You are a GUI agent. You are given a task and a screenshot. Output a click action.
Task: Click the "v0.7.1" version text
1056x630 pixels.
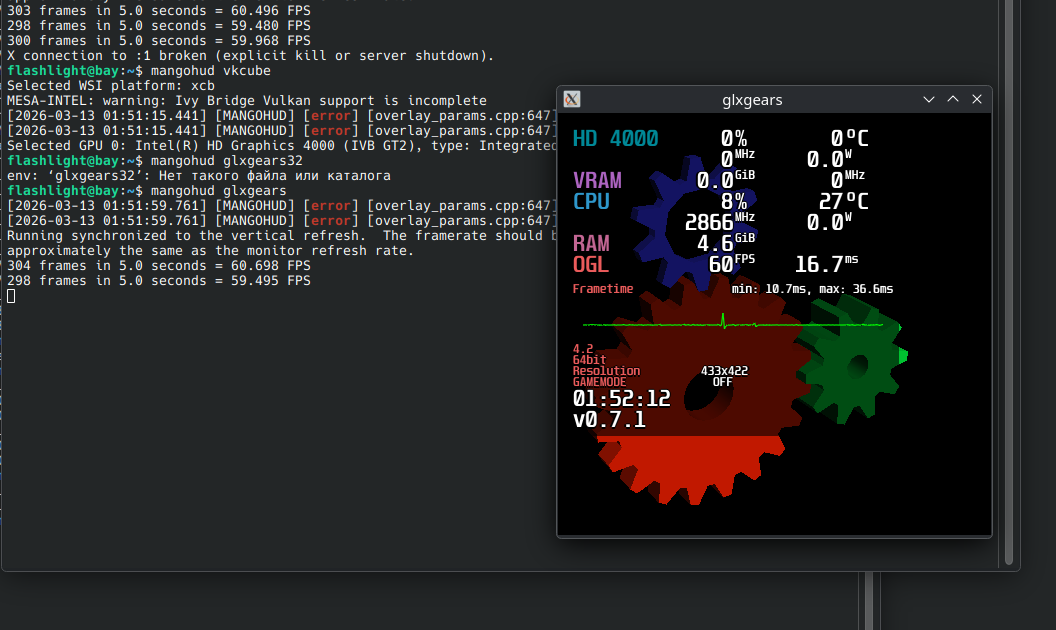pos(609,420)
